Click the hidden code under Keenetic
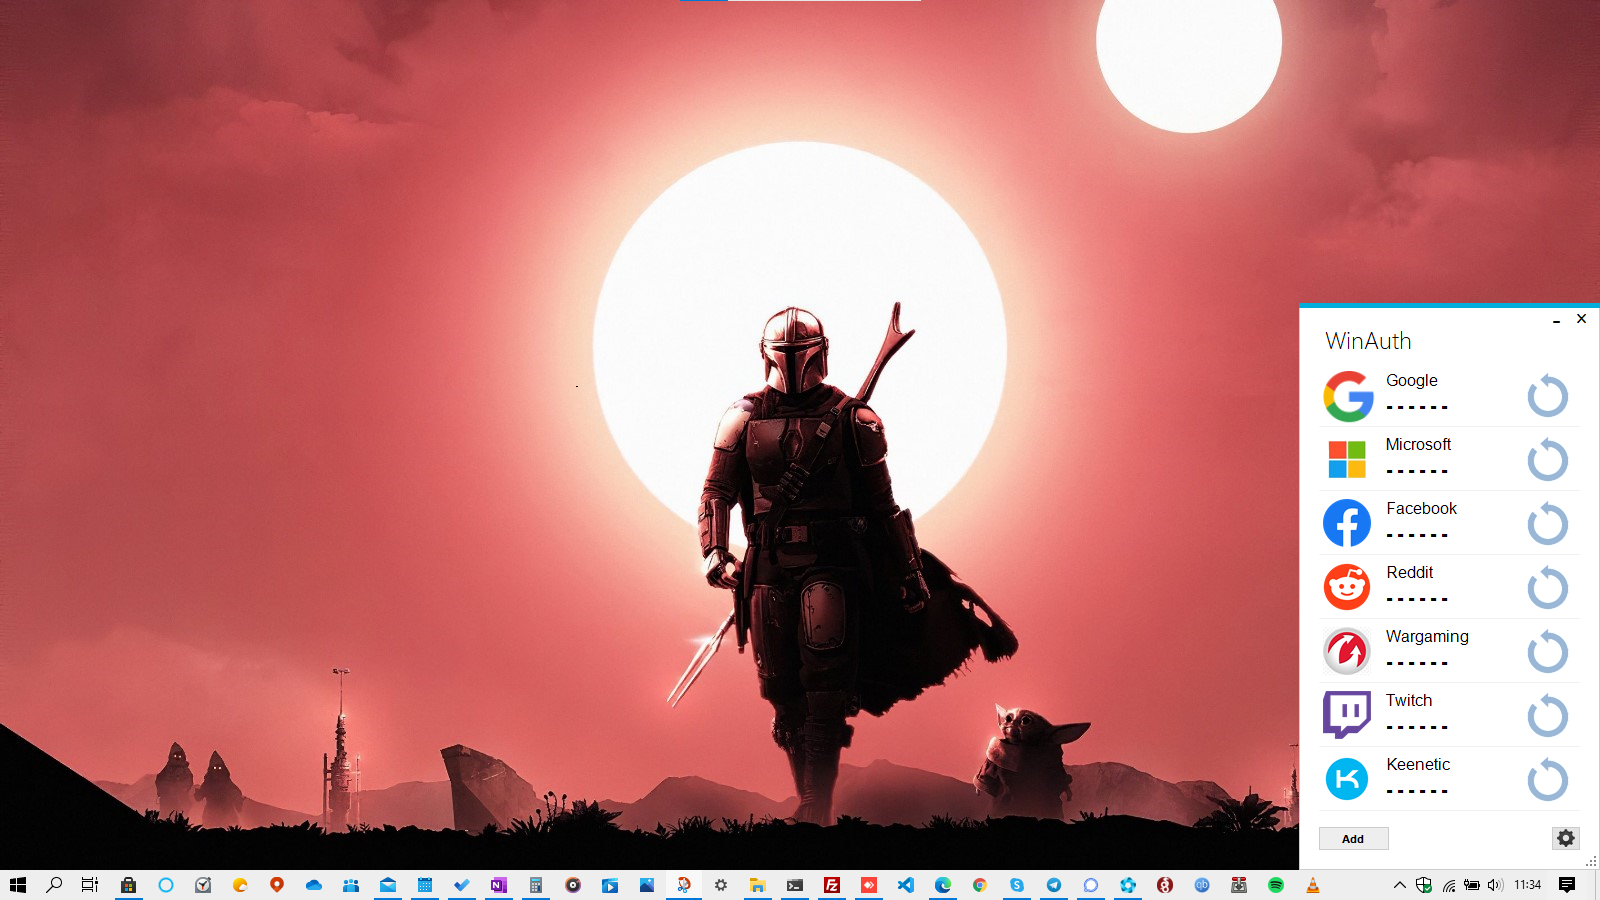The image size is (1600, 900). [1417, 791]
